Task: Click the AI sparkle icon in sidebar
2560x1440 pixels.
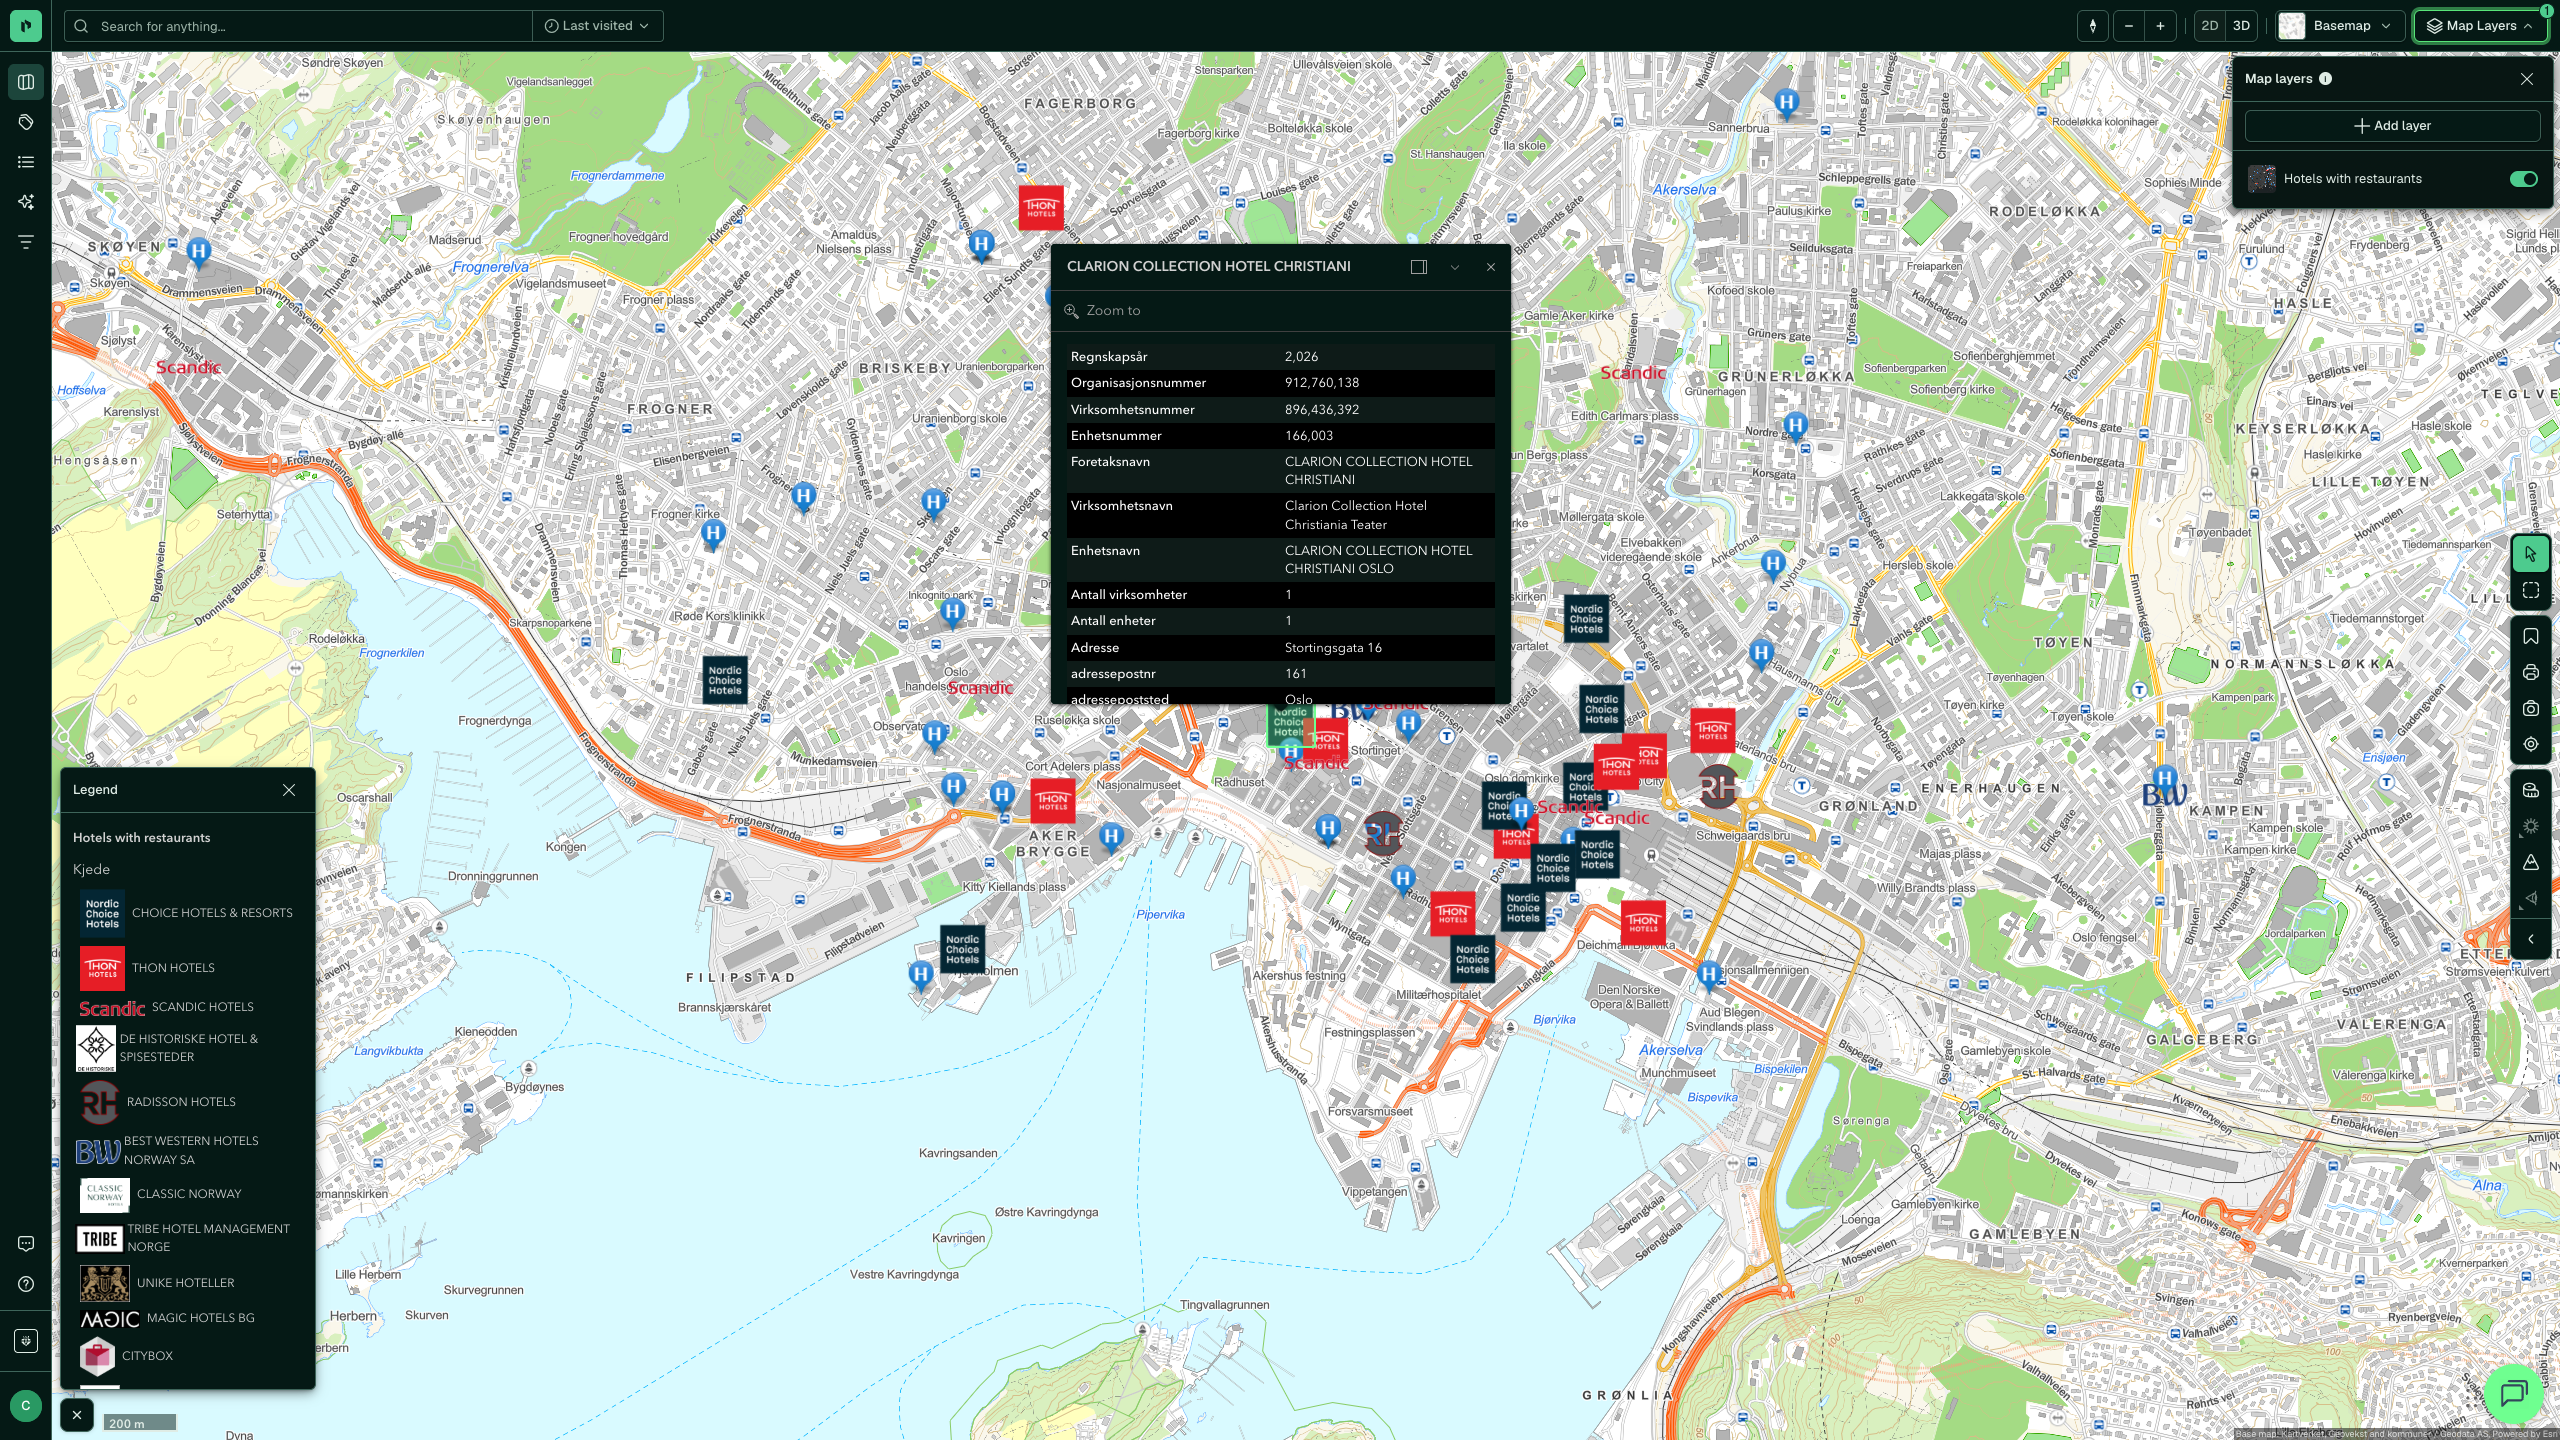Action: pyautogui.click(x=26, y=202)
